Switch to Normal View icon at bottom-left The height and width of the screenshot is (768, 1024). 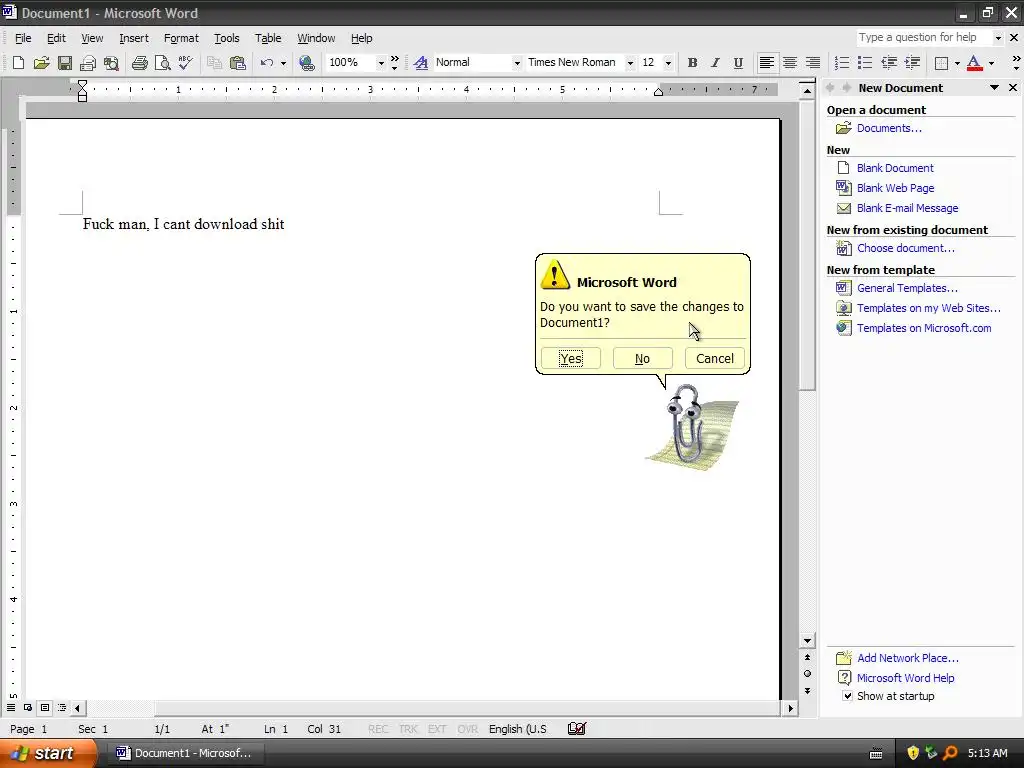pos(11,707)
